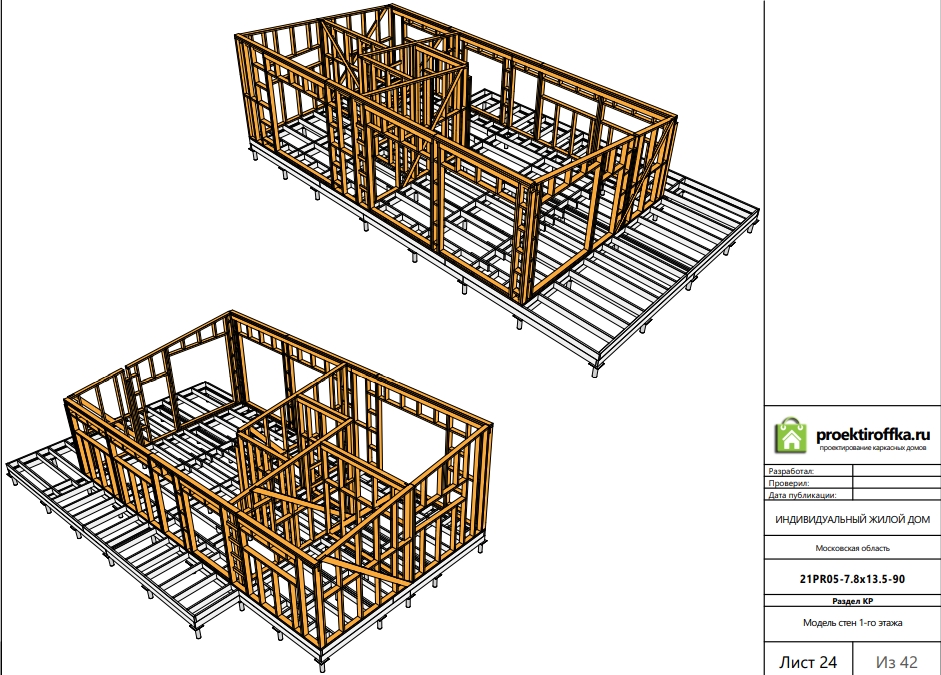The image size is (941, 675).
Task: Click the 'Из 42' total sheets text
Action: click(x=897, y=662)
